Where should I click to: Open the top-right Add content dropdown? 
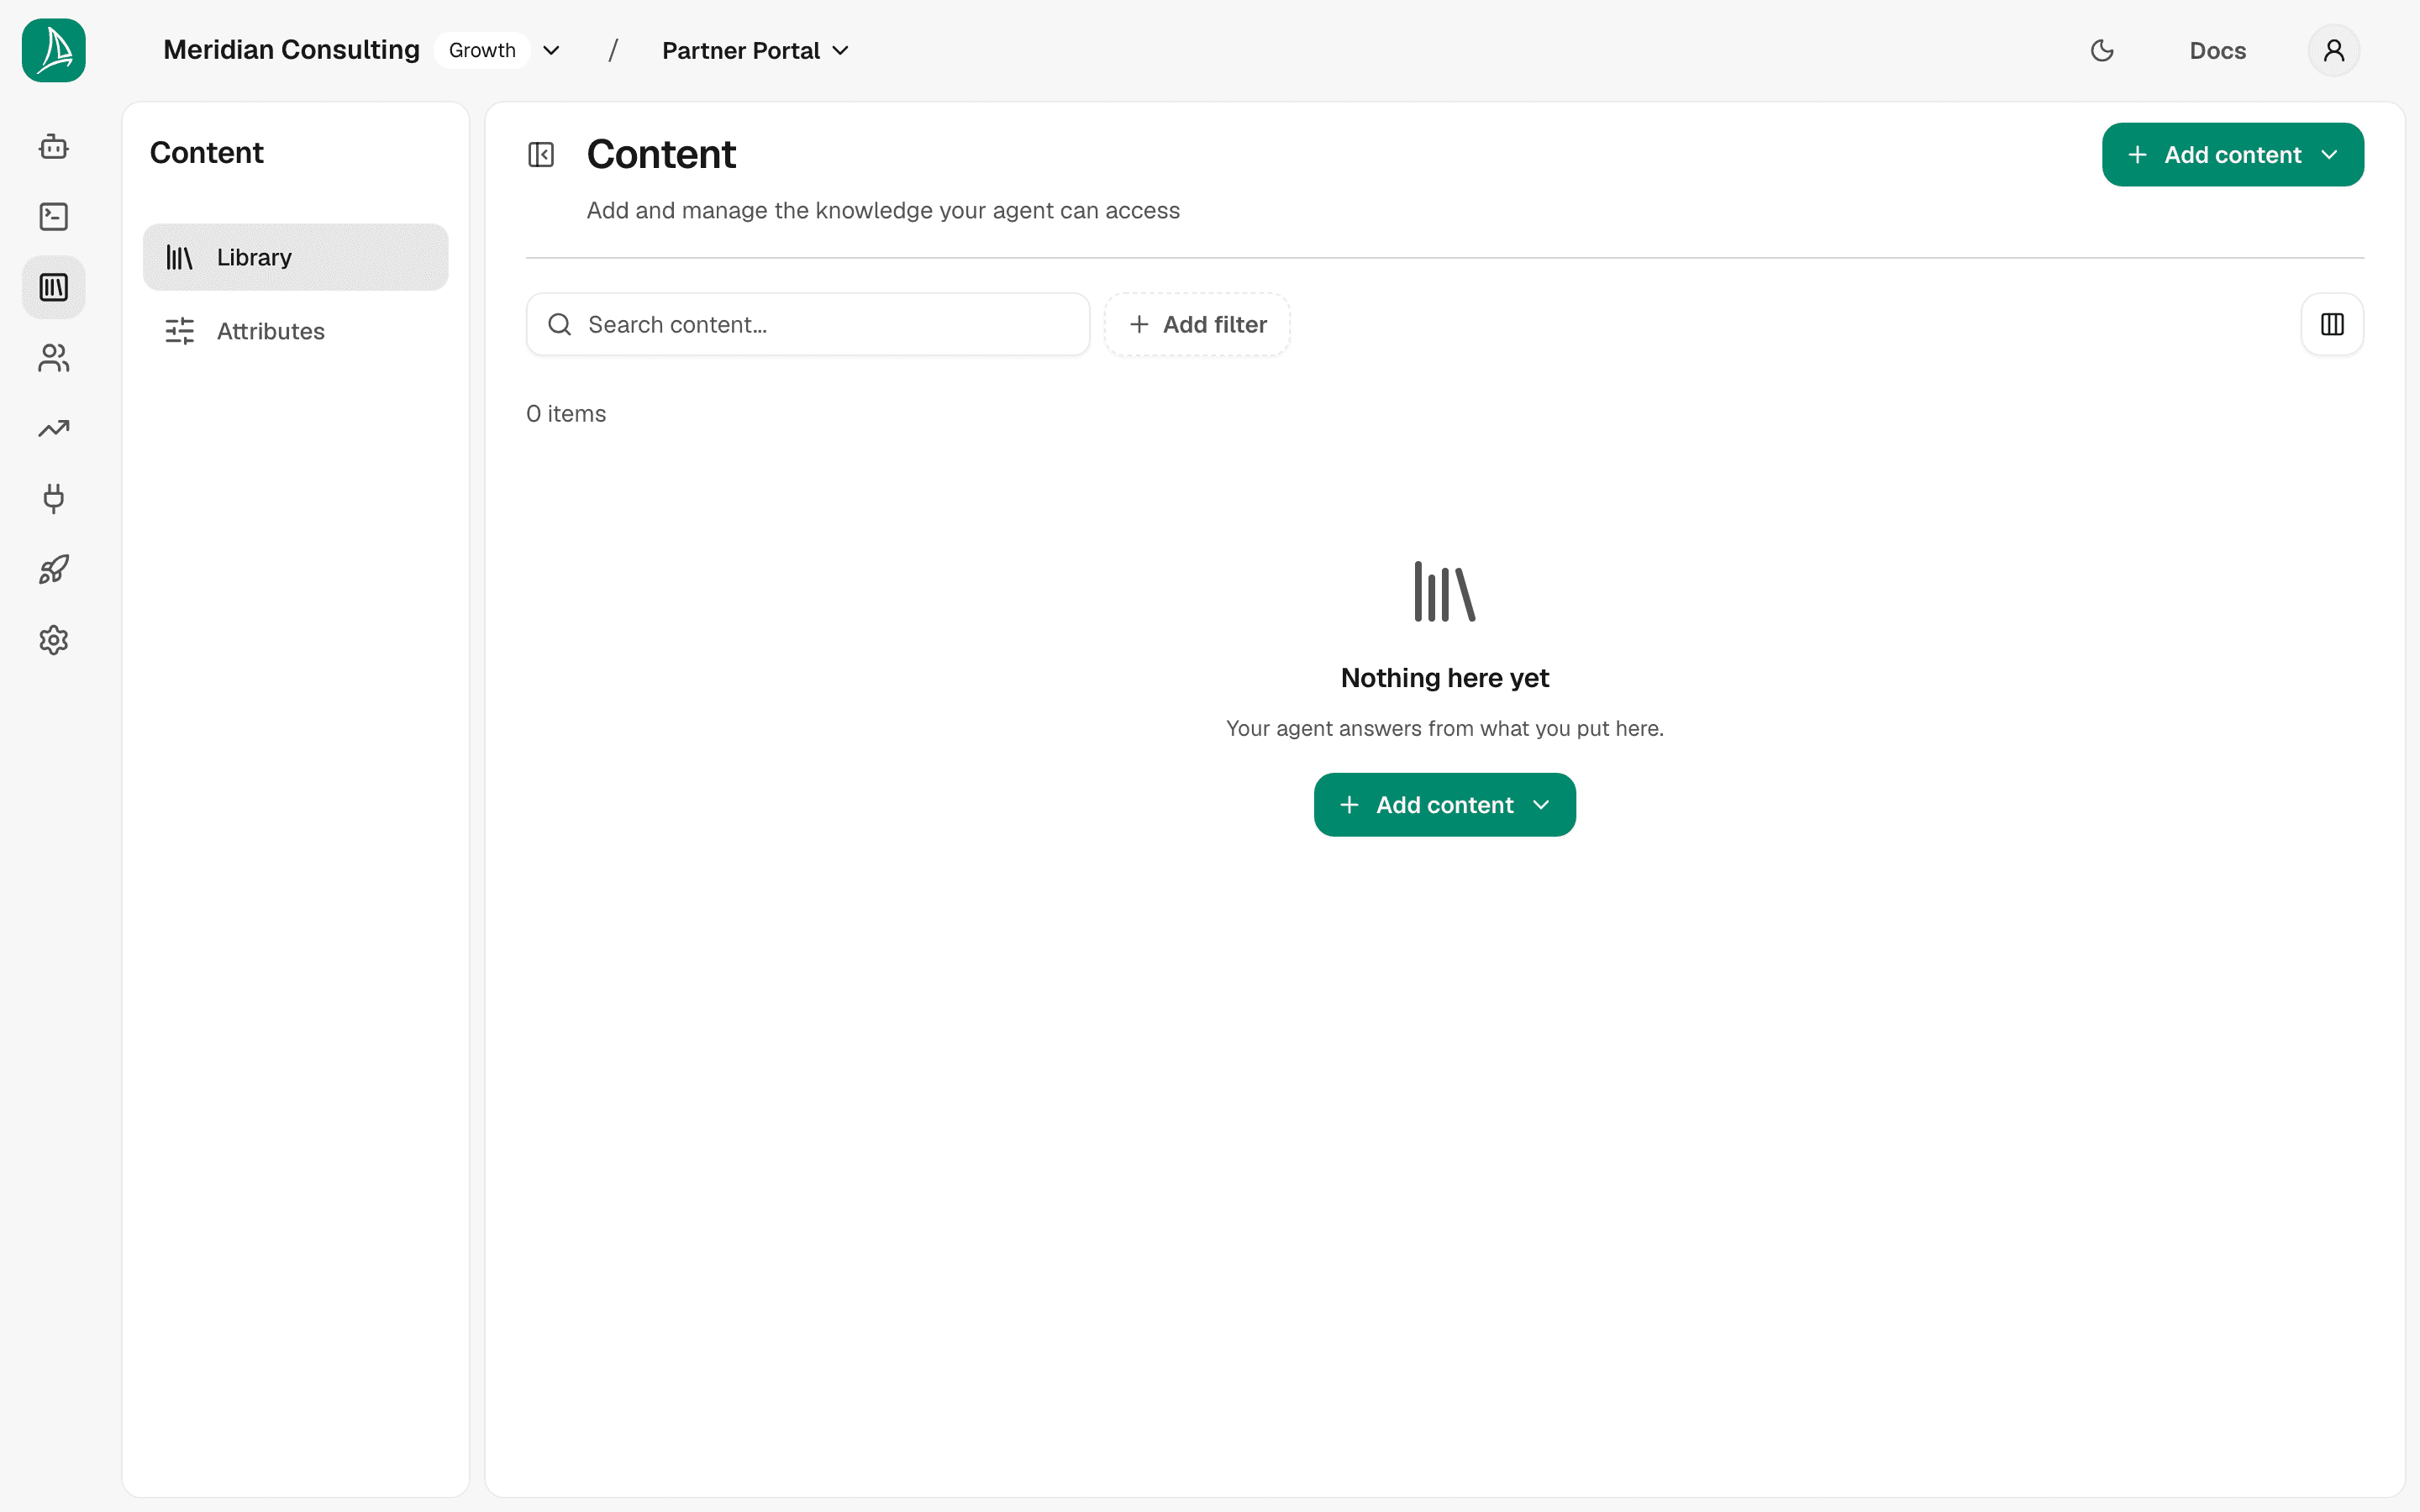tap(2232, 155)
